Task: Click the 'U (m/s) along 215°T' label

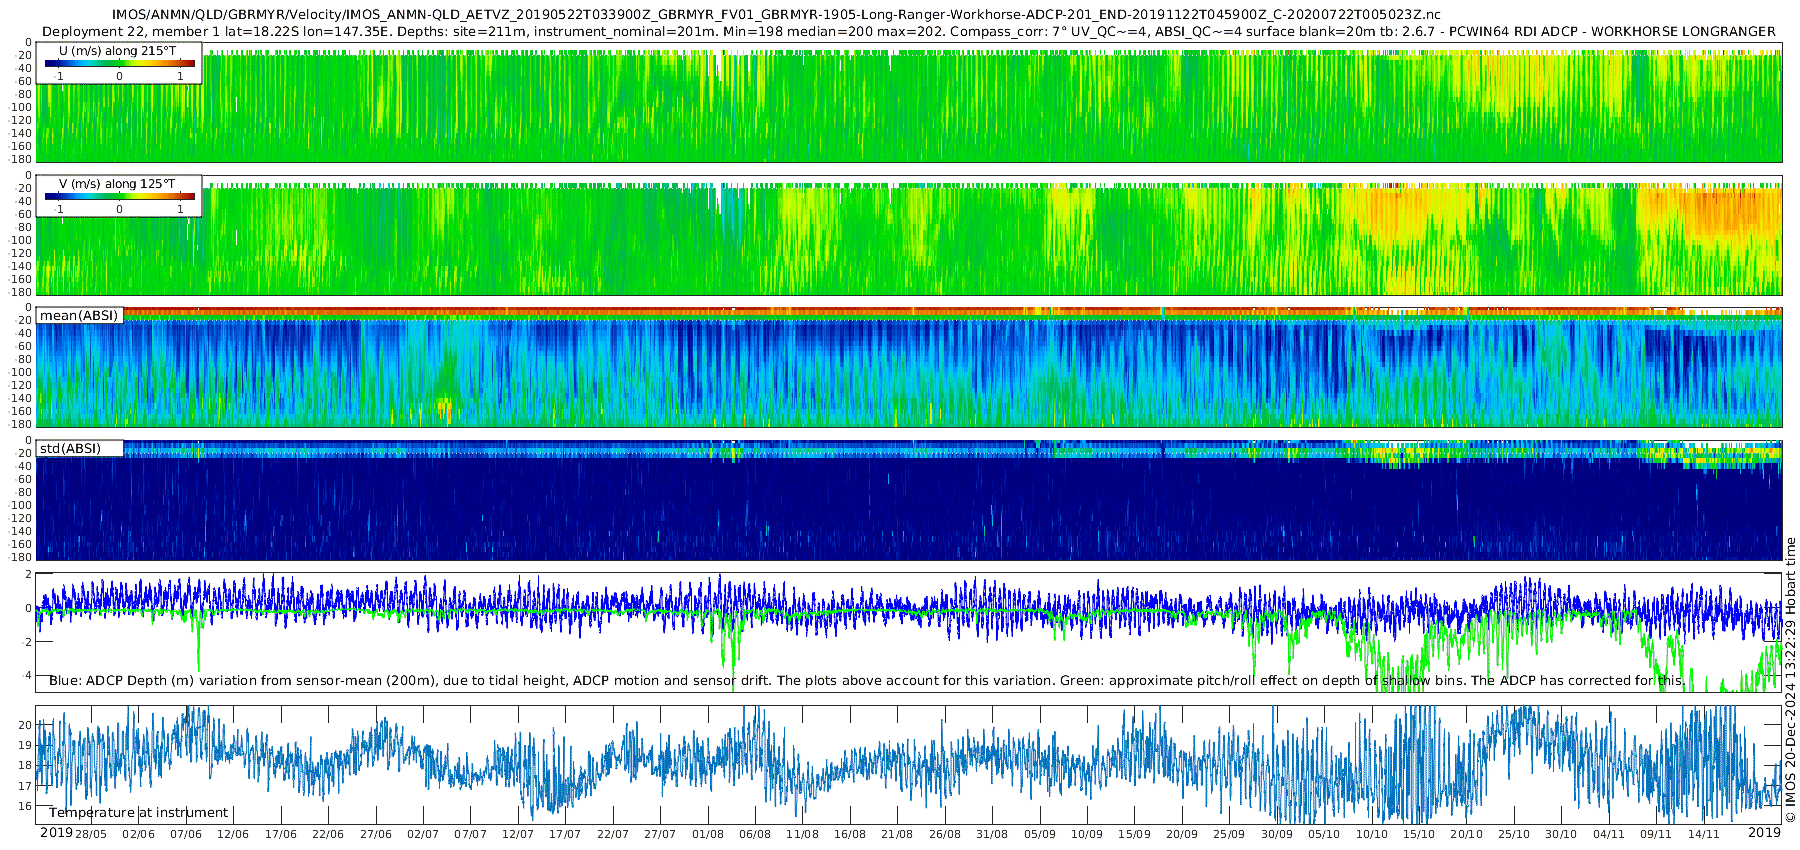Action: [118, 51]
